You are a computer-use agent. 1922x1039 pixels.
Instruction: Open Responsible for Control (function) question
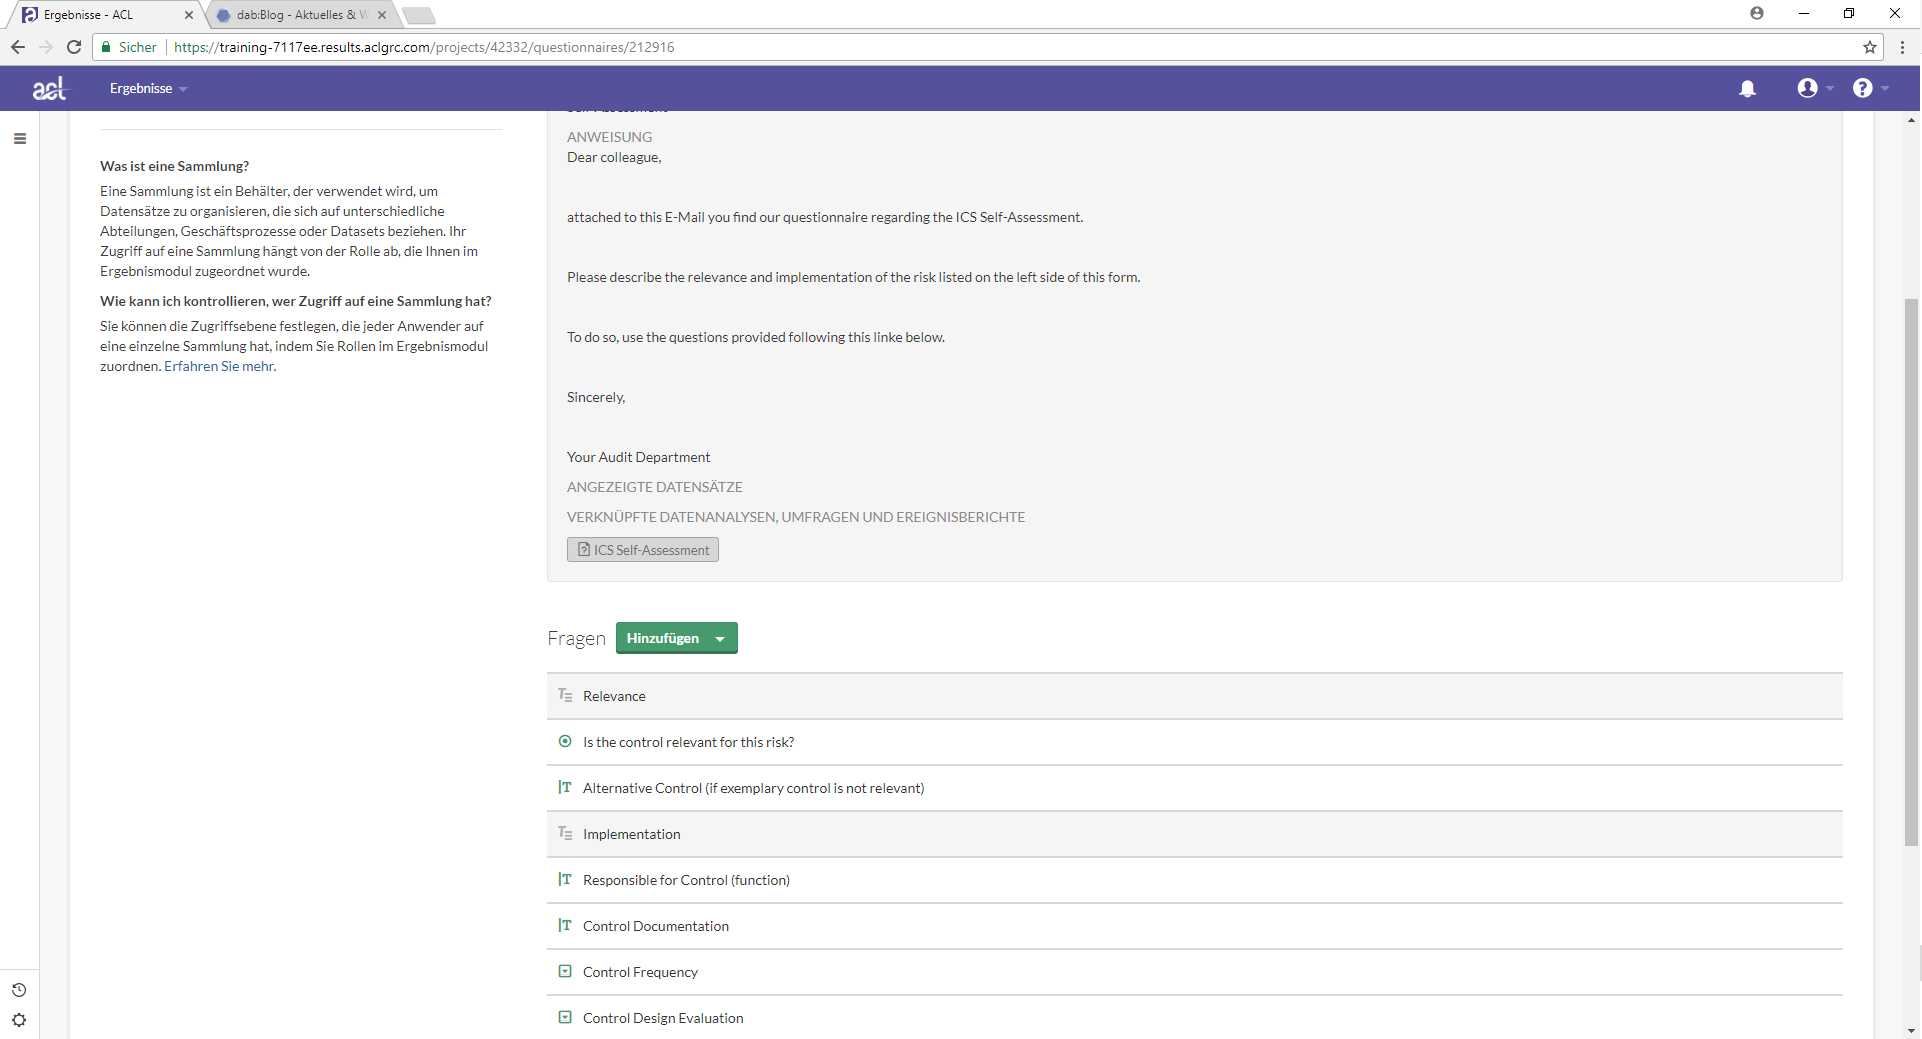point(1194,880)
